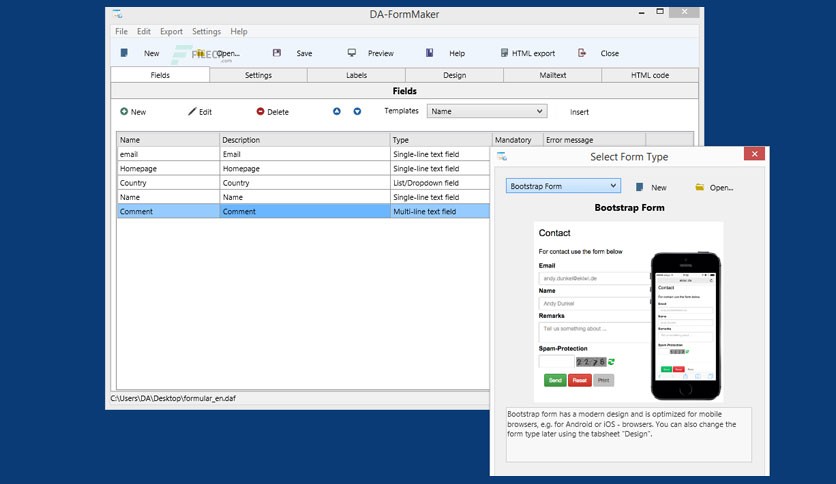Click the Description column header

(x=304, y=140)
